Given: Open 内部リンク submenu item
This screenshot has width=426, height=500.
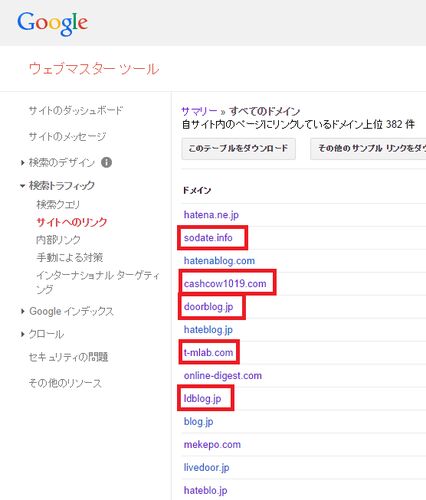Looking at the screenshot, I should point(58,240).
